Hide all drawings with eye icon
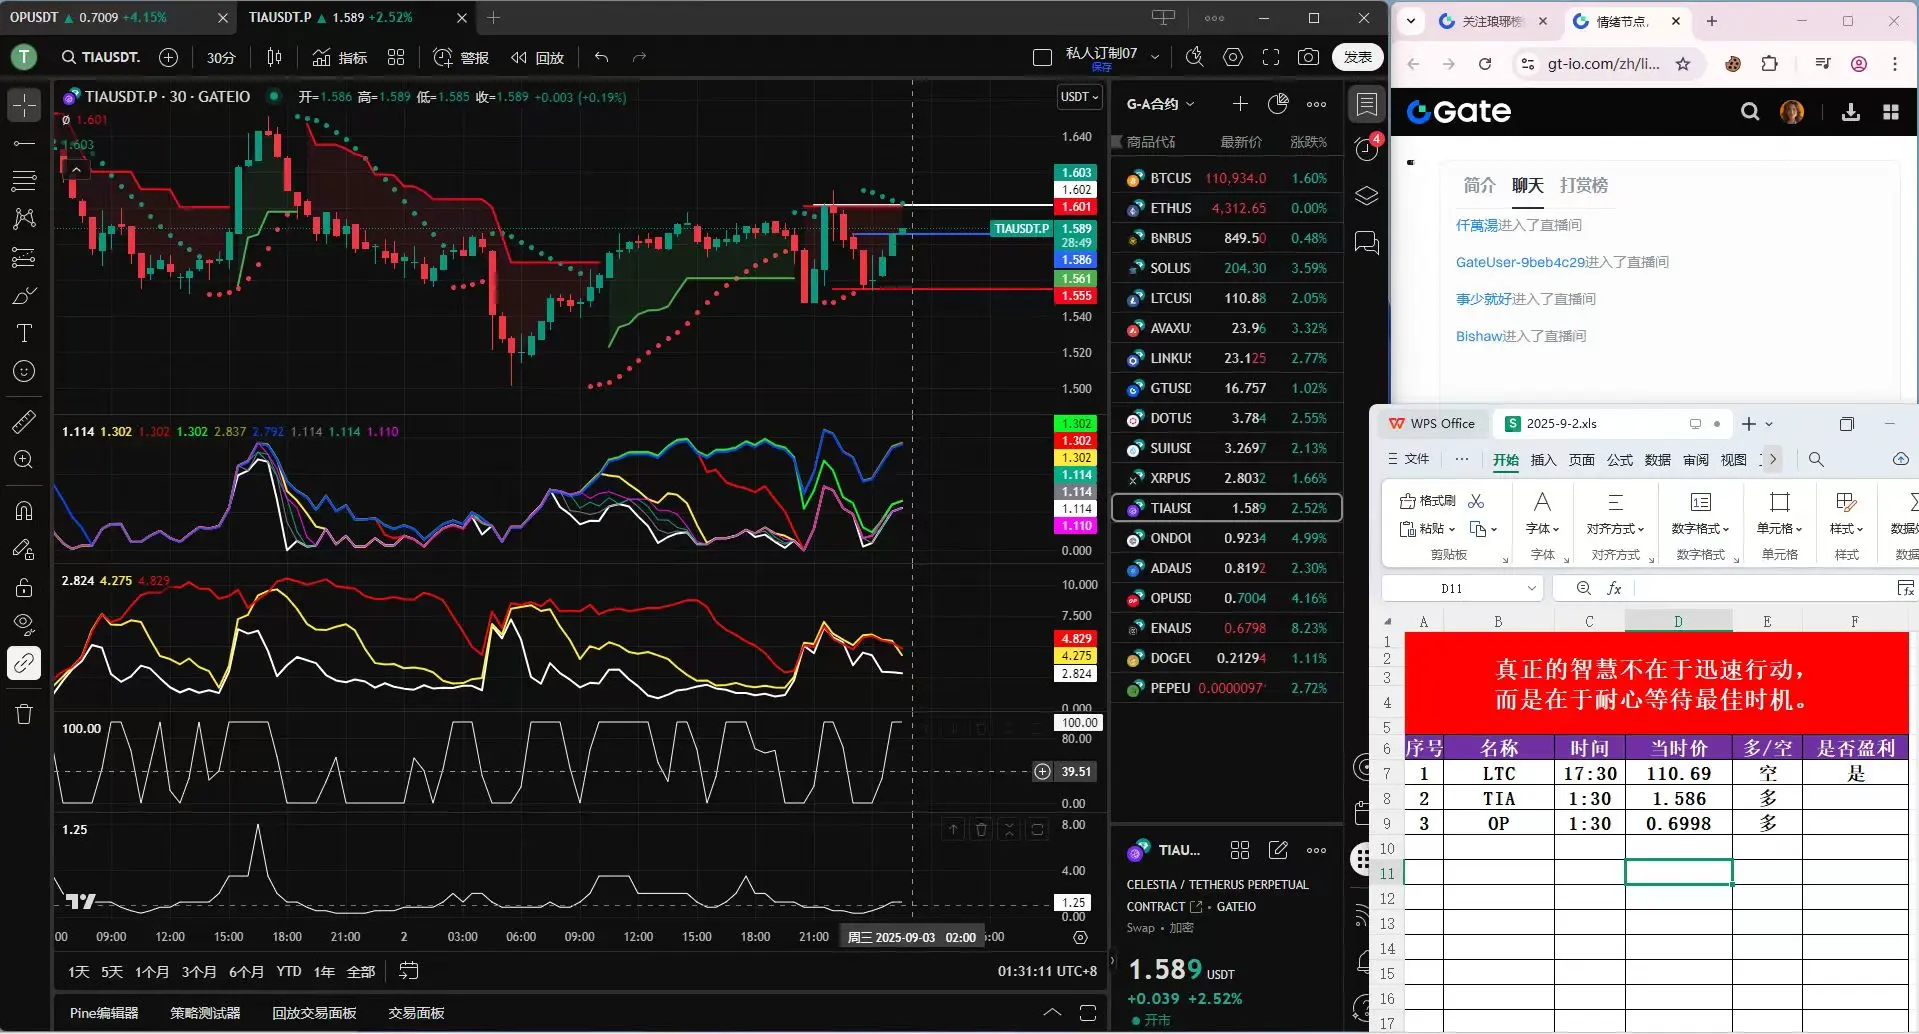Image resolution: width=1919 pixels, height=1034 pixels. (x=24, y=625)
